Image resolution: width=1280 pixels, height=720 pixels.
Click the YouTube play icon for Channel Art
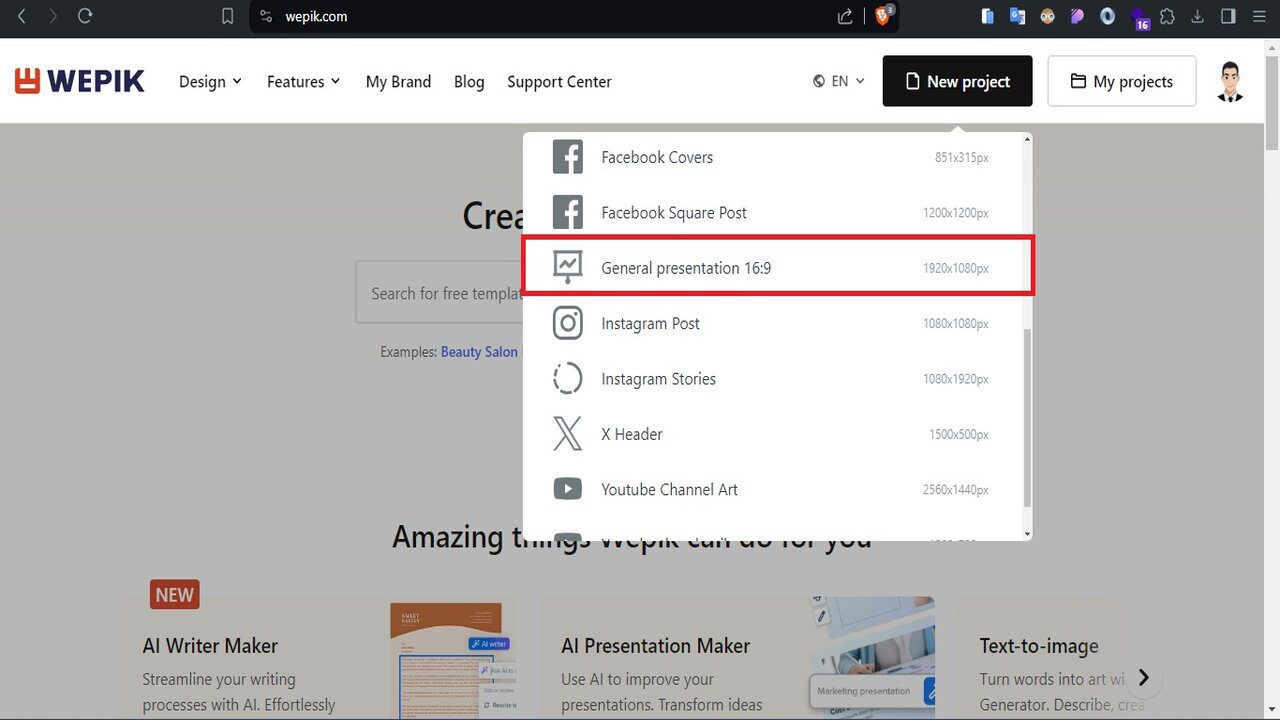(x=568, y=489)
